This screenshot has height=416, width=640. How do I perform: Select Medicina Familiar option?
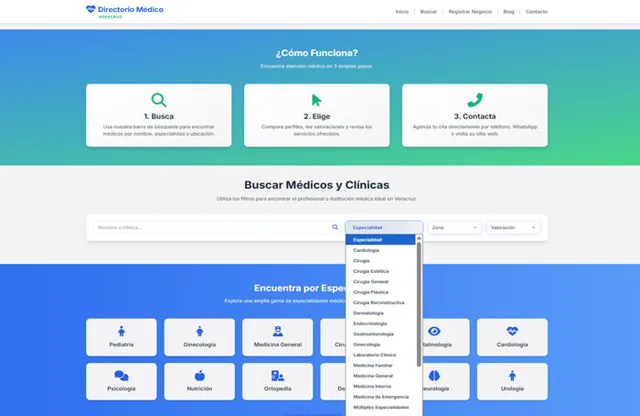pos(380,365)
